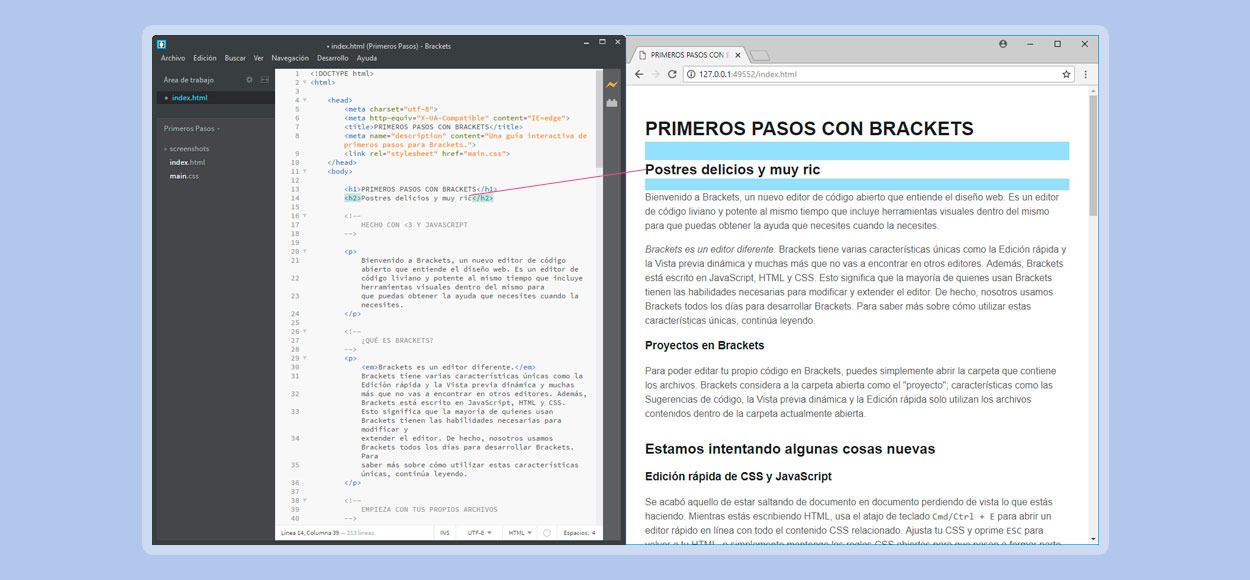Click the Live Preview lightning icon in Brackets
The width and height of the screenshot is (1250, 580).
tap(611, 85)
